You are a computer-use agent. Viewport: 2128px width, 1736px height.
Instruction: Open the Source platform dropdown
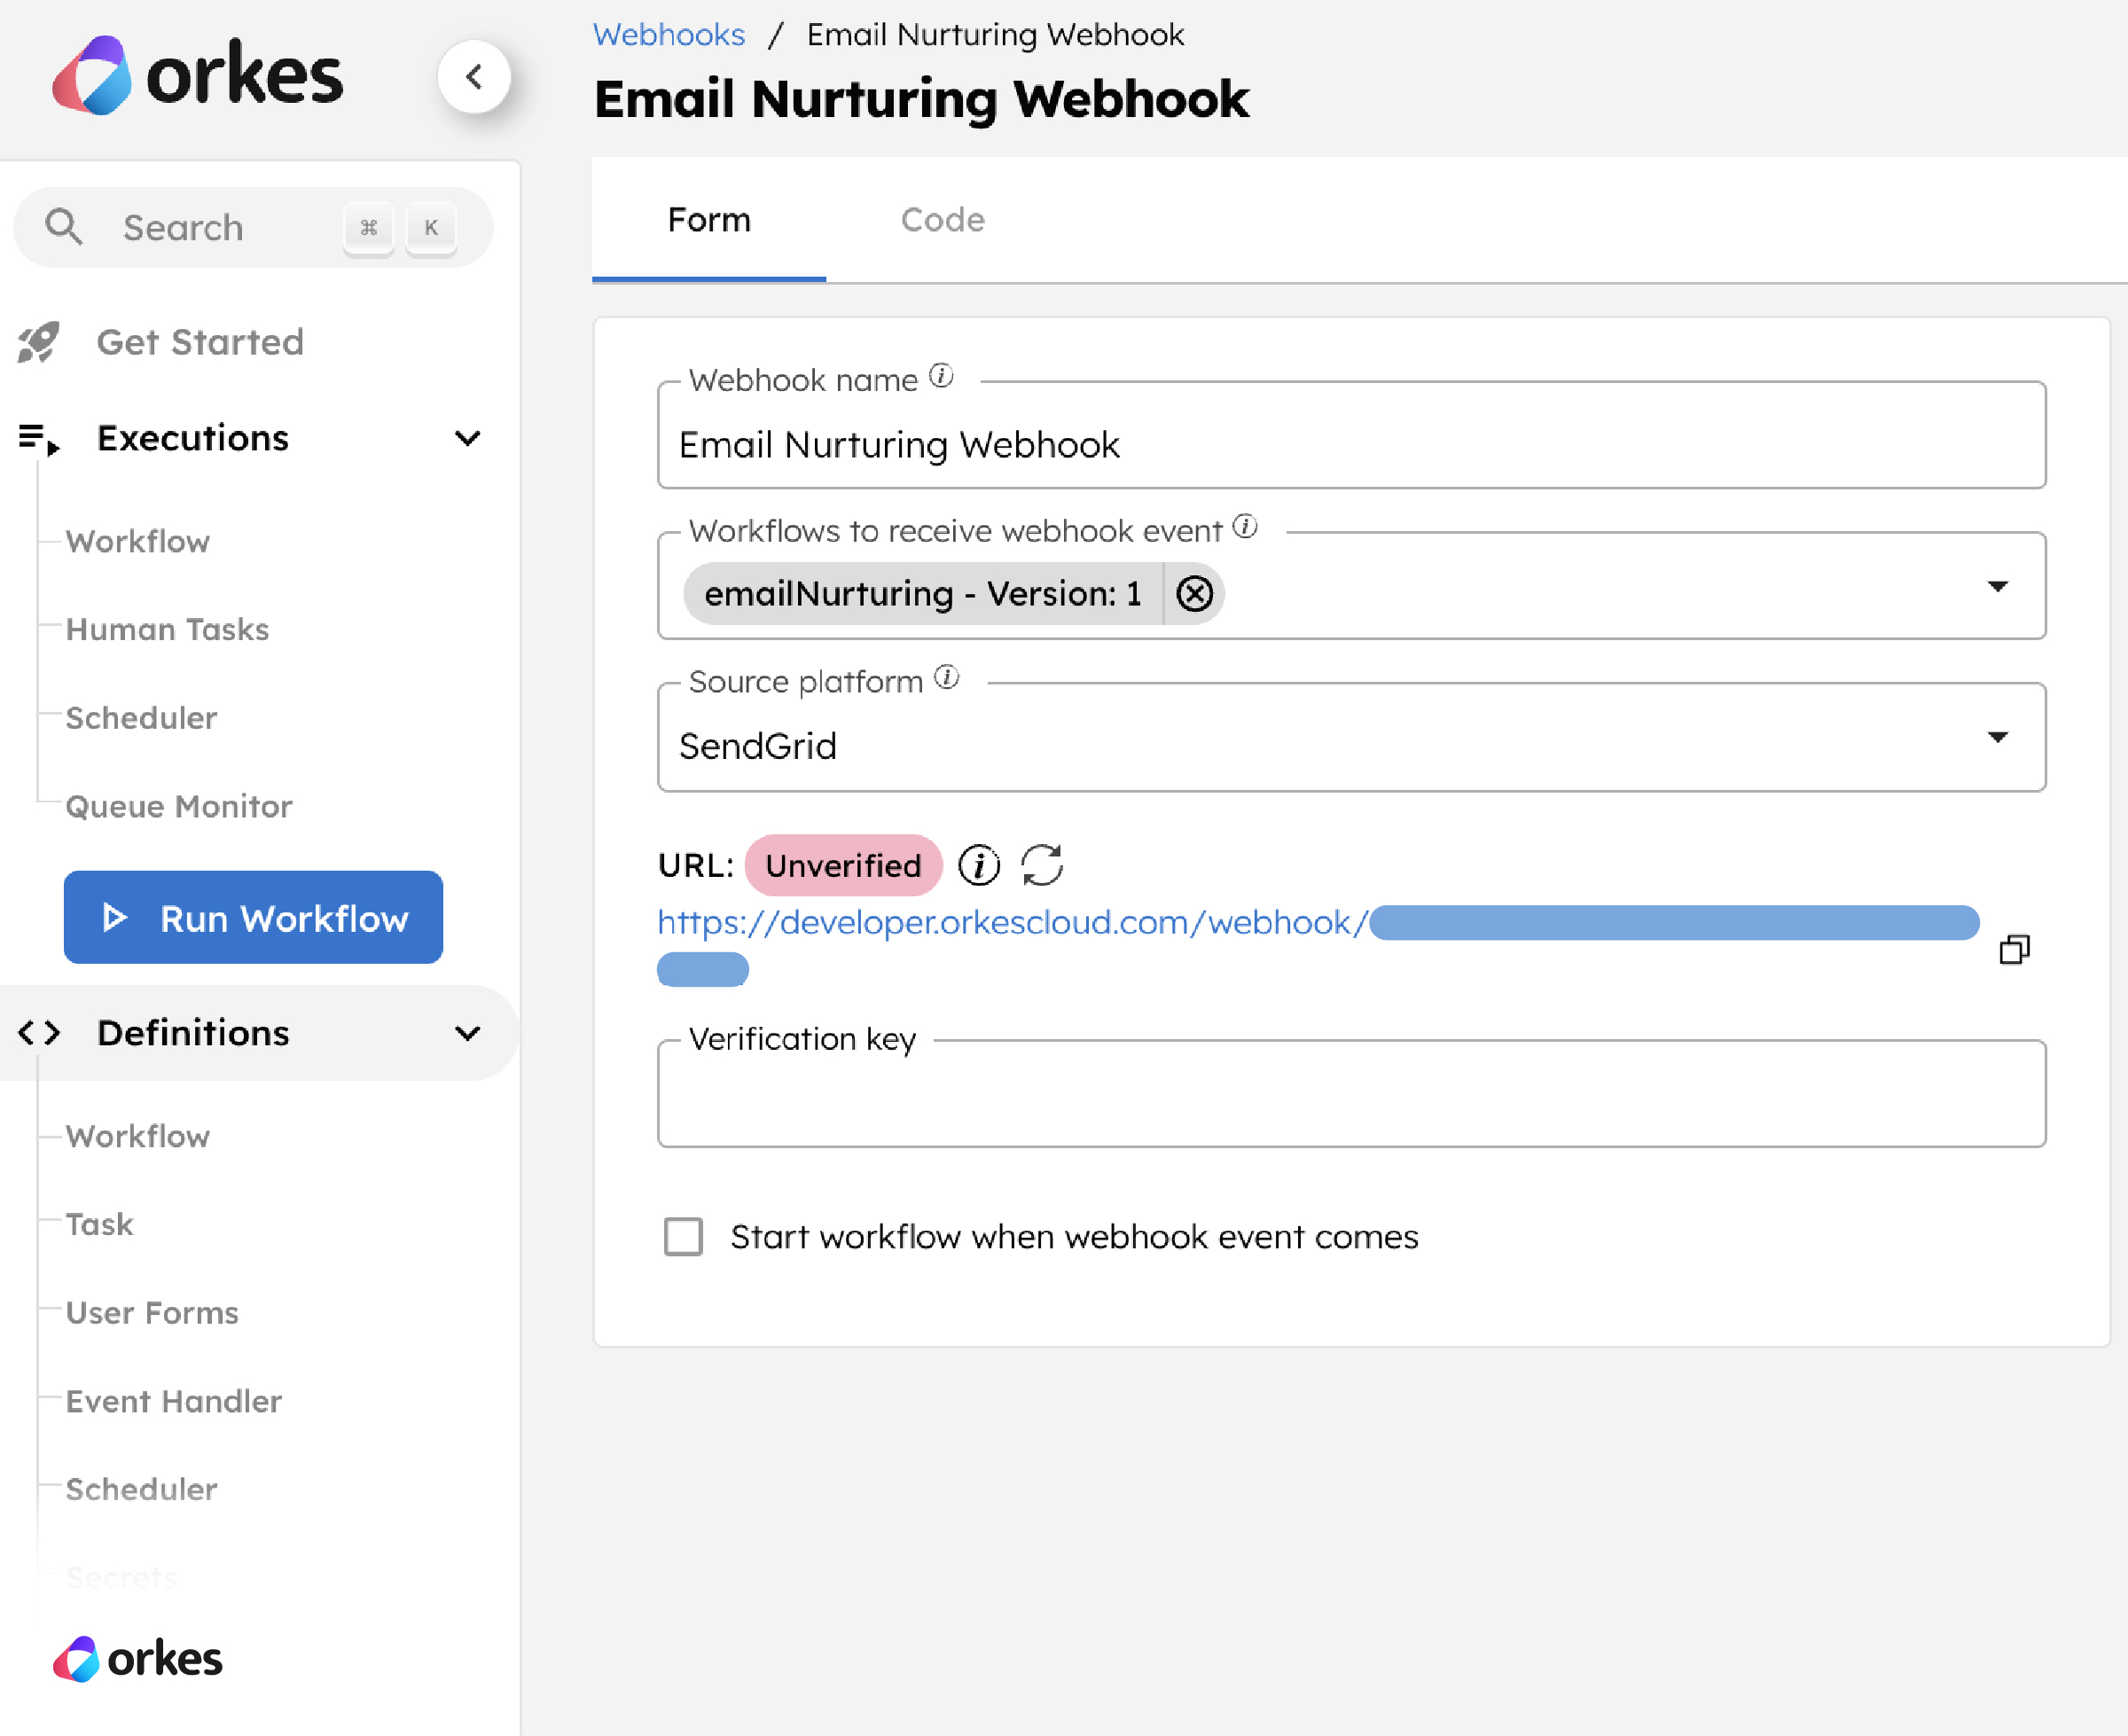coord(1998,737)
